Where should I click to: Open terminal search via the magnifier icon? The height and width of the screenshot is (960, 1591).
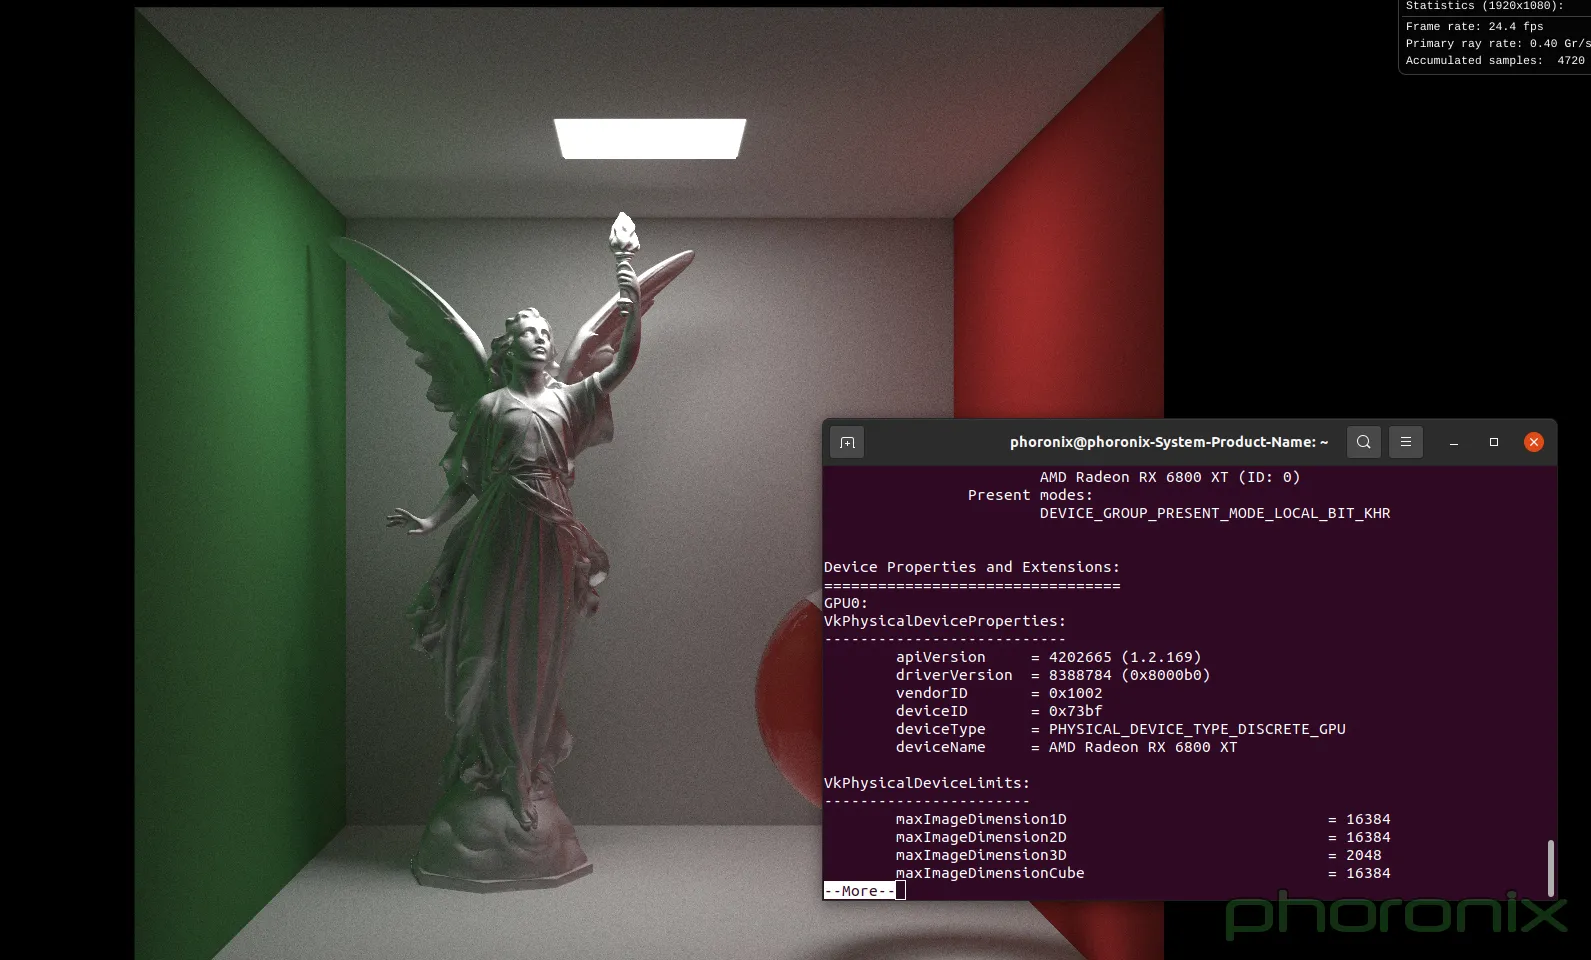point(1364,442)
